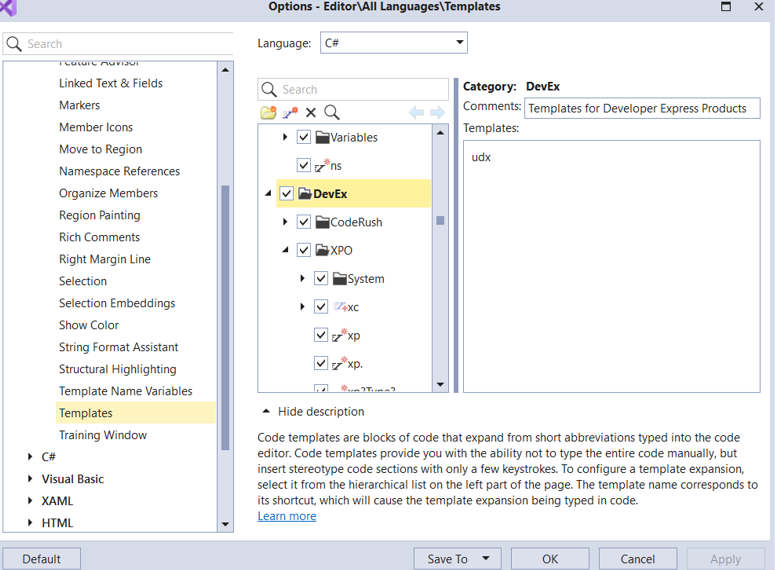Click the OK button
This screenshot has height=570, width=775.
550,559
